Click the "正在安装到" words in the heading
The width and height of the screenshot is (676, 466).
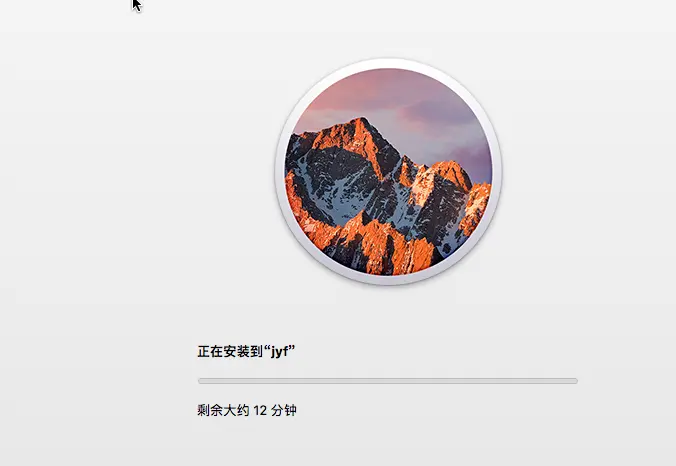pos(230,351)
